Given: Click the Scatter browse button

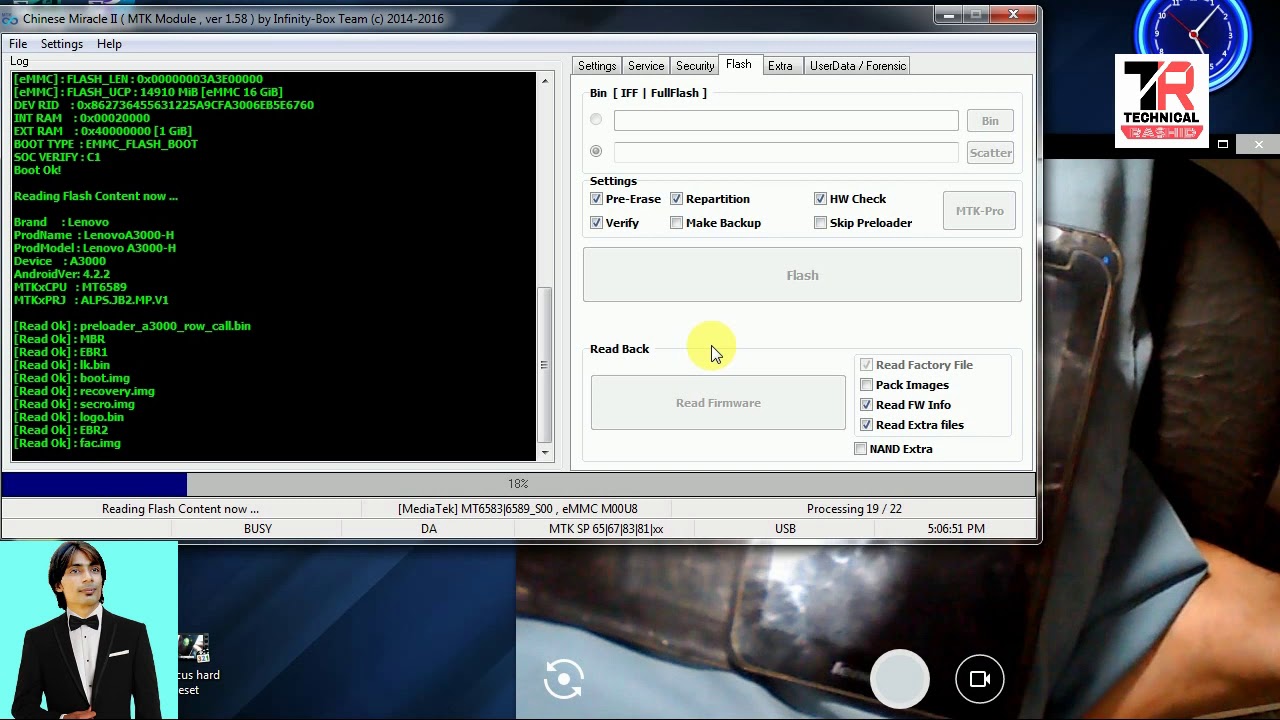Looking at the screenshot, I should click(990, 153).
